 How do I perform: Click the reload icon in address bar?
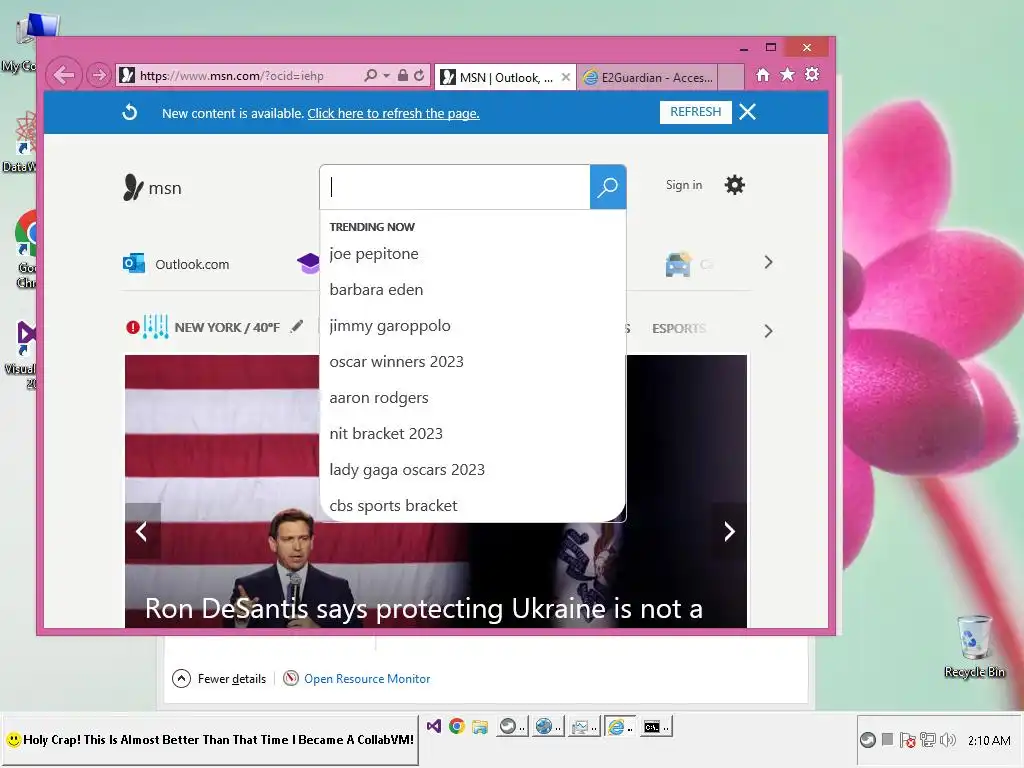coord(419,76)
